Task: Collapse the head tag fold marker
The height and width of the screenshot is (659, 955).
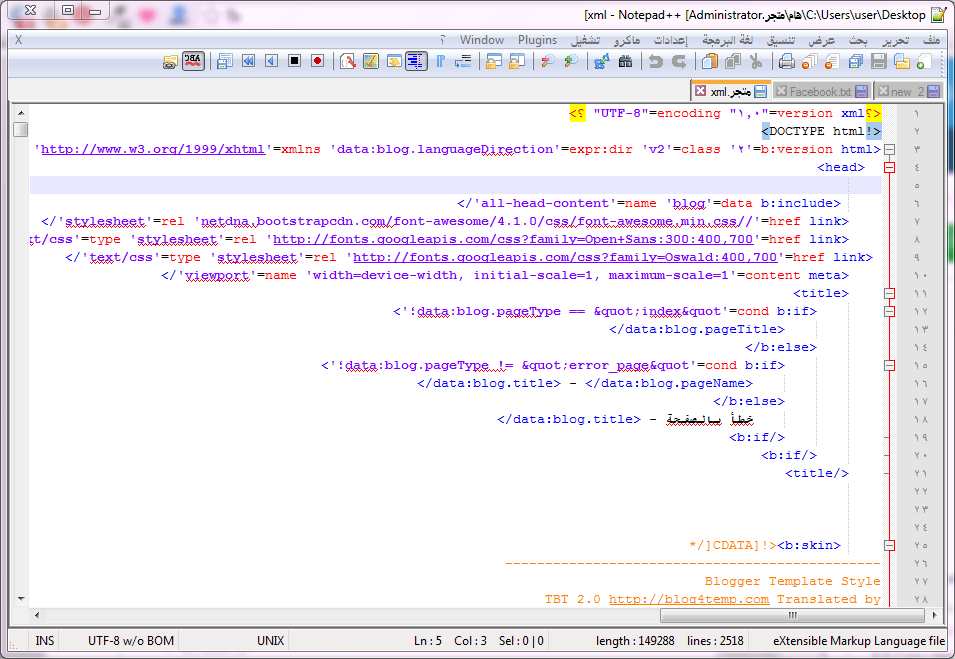Action: pyautogui.click(x=889, y=167)
